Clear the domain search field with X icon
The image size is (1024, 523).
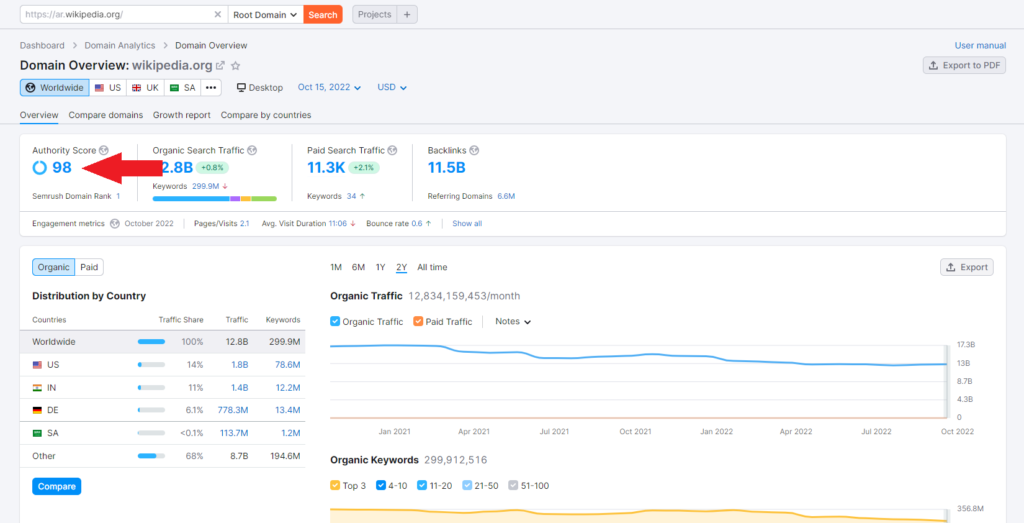click(x=218, y=15)
